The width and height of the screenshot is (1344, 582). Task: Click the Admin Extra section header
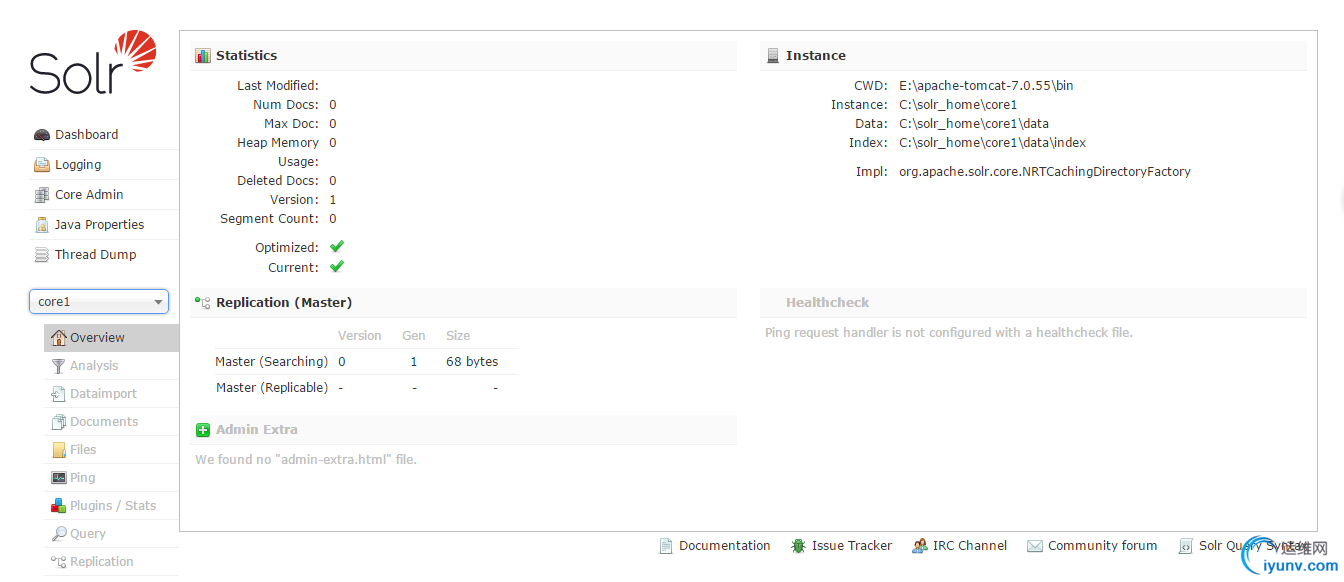pos(464,430)
